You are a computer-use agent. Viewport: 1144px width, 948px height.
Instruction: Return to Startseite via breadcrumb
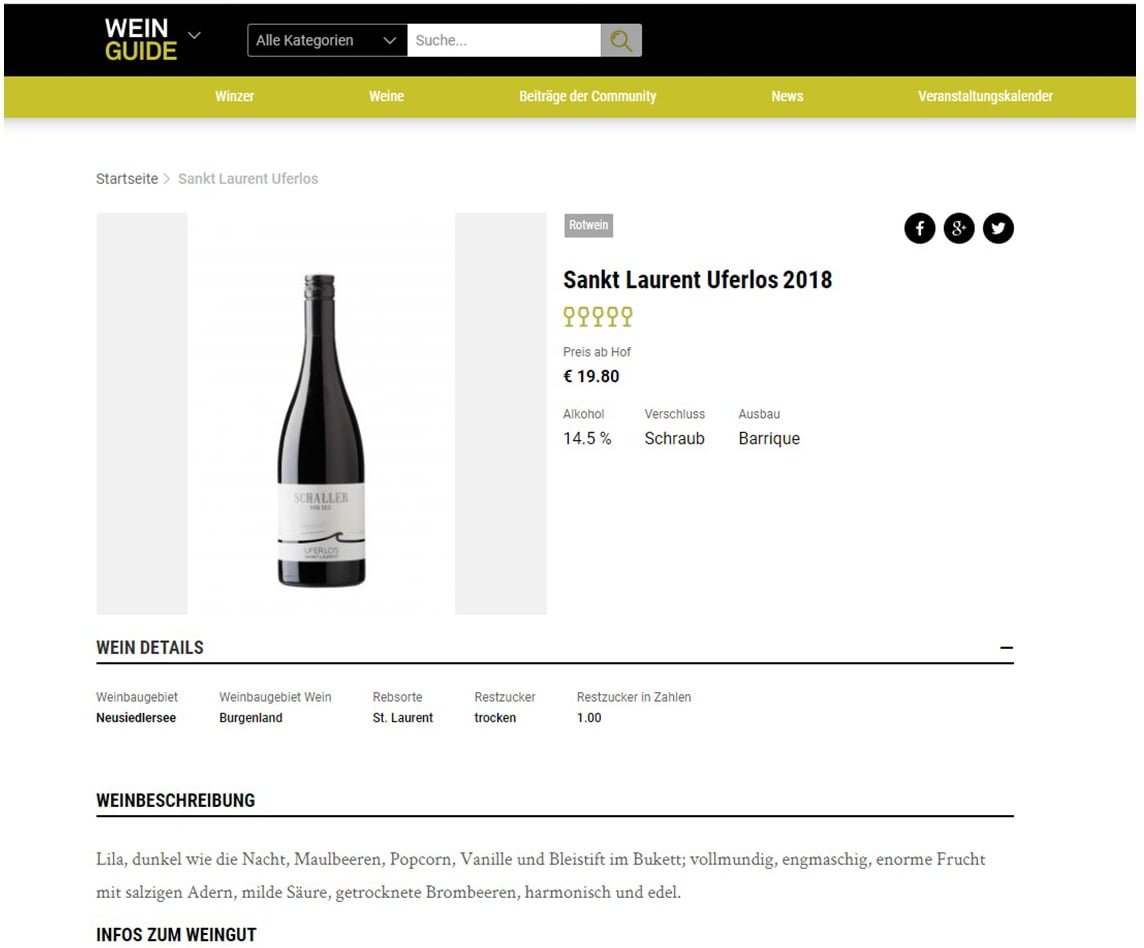(x=127, y=179)
